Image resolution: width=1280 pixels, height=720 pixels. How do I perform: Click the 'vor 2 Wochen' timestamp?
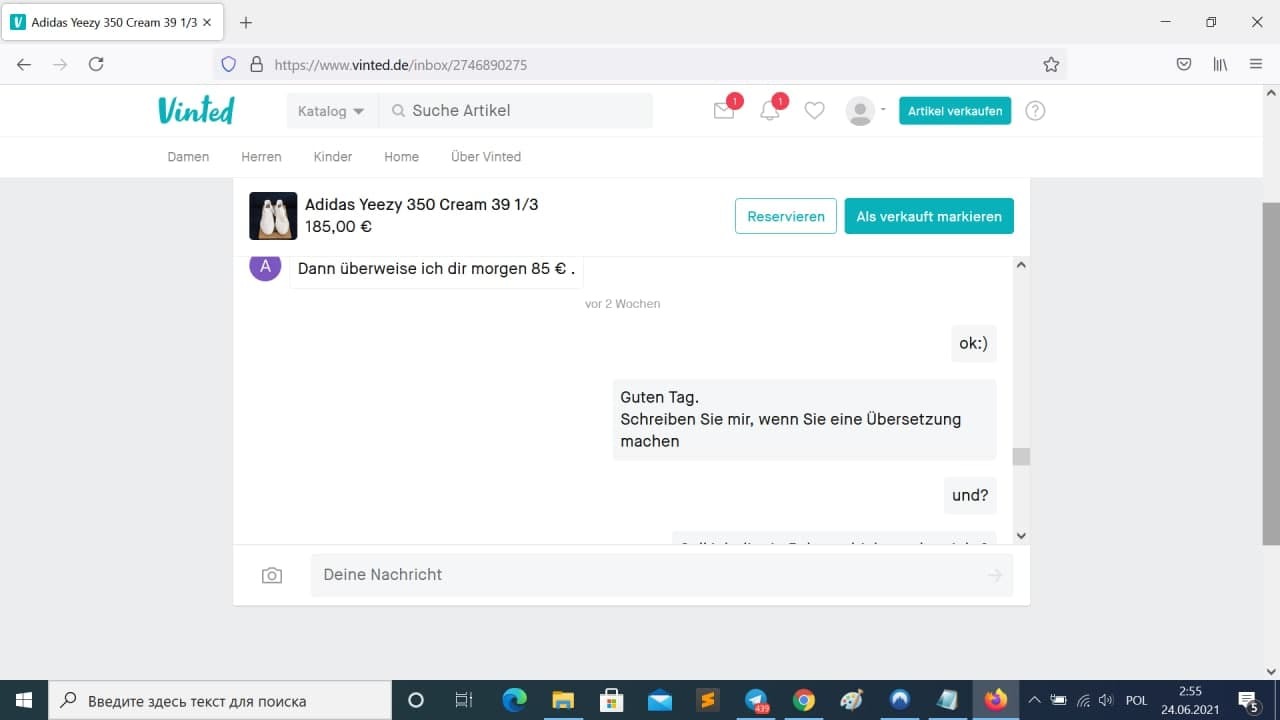pos(623,304)
